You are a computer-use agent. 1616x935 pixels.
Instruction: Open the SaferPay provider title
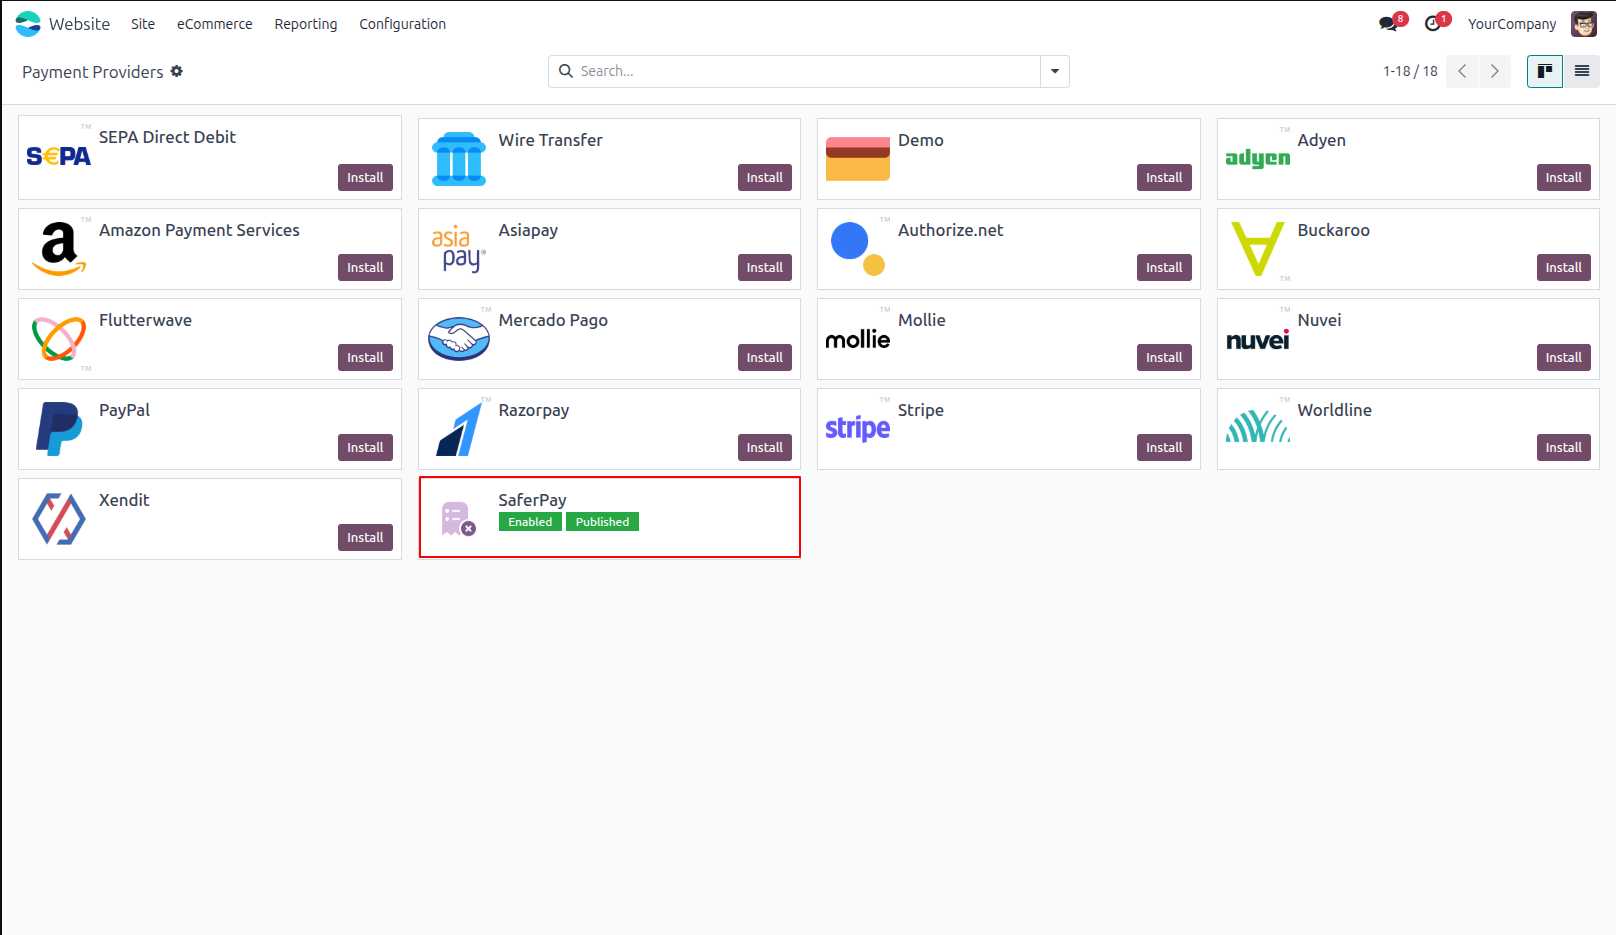click(x=533, y=500)
